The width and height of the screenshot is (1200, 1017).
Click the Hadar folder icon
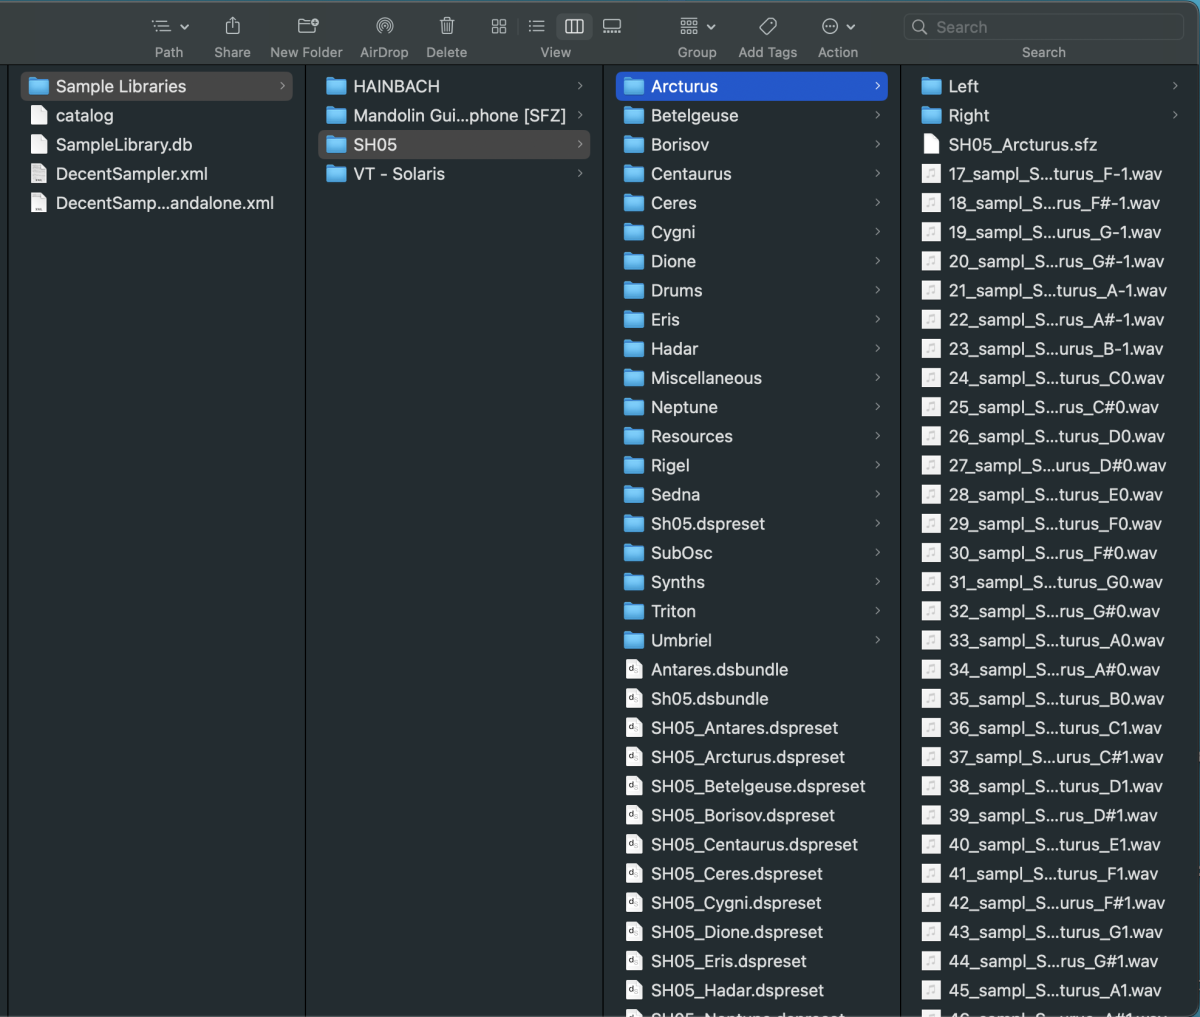634,349
